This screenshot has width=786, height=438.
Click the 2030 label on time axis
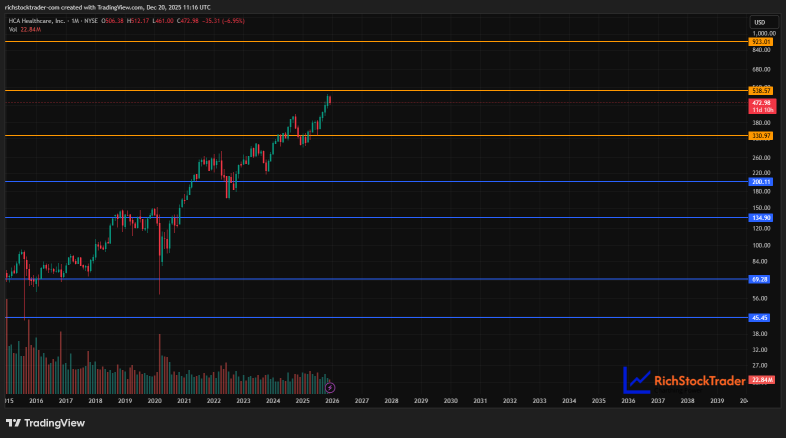451,401
